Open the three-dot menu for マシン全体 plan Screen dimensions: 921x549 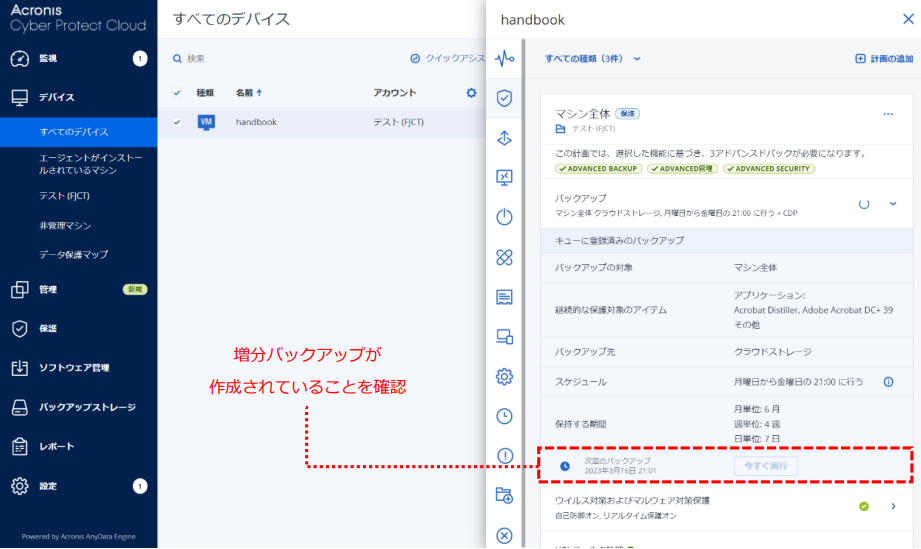[x=888, y=114]
